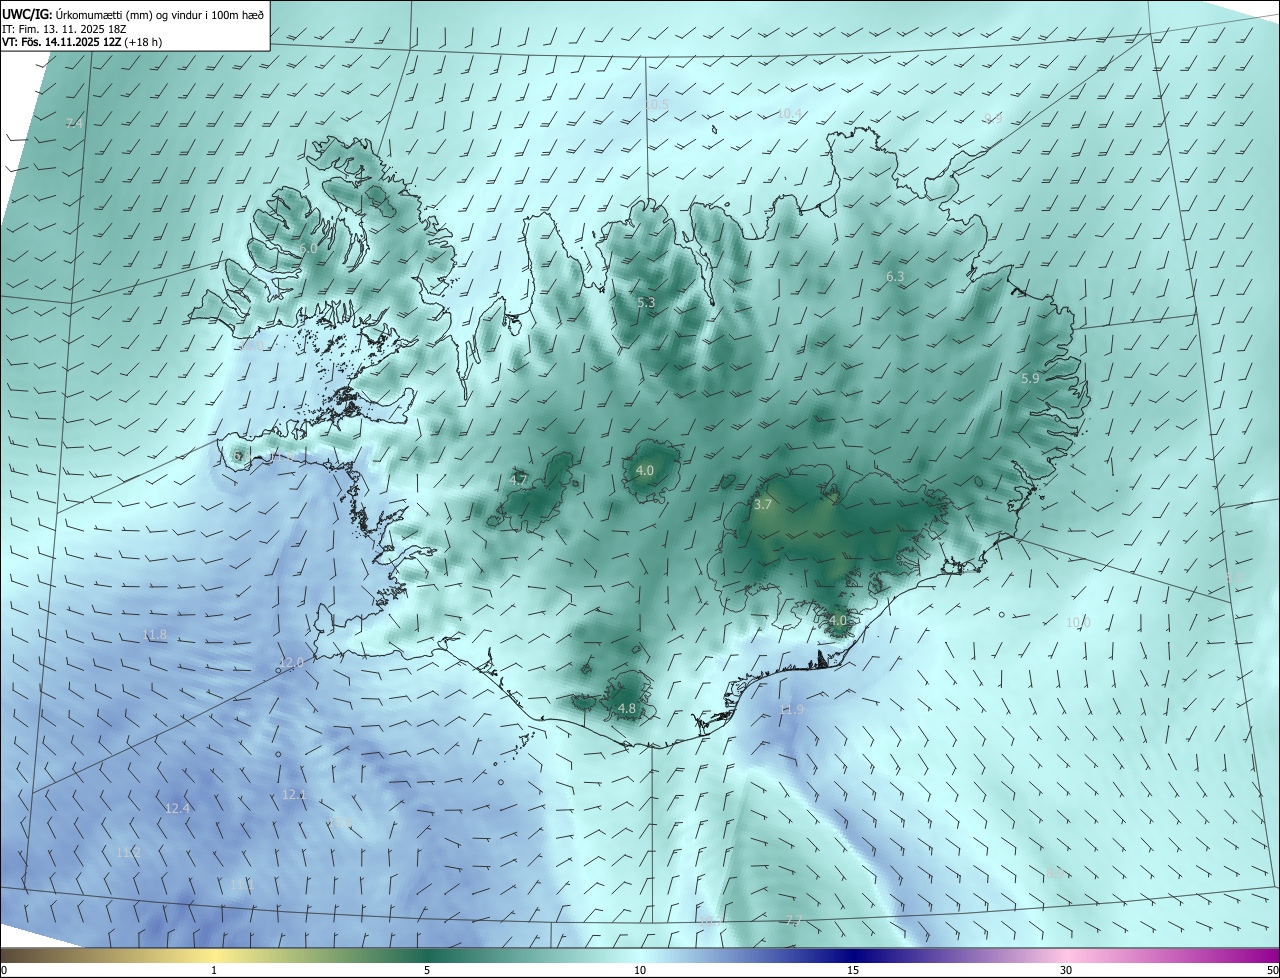Image resolution: width=1280 pixels, height=978 pixels.
Task: Click the colour scale tick labelled 30
Action: 1066,970
